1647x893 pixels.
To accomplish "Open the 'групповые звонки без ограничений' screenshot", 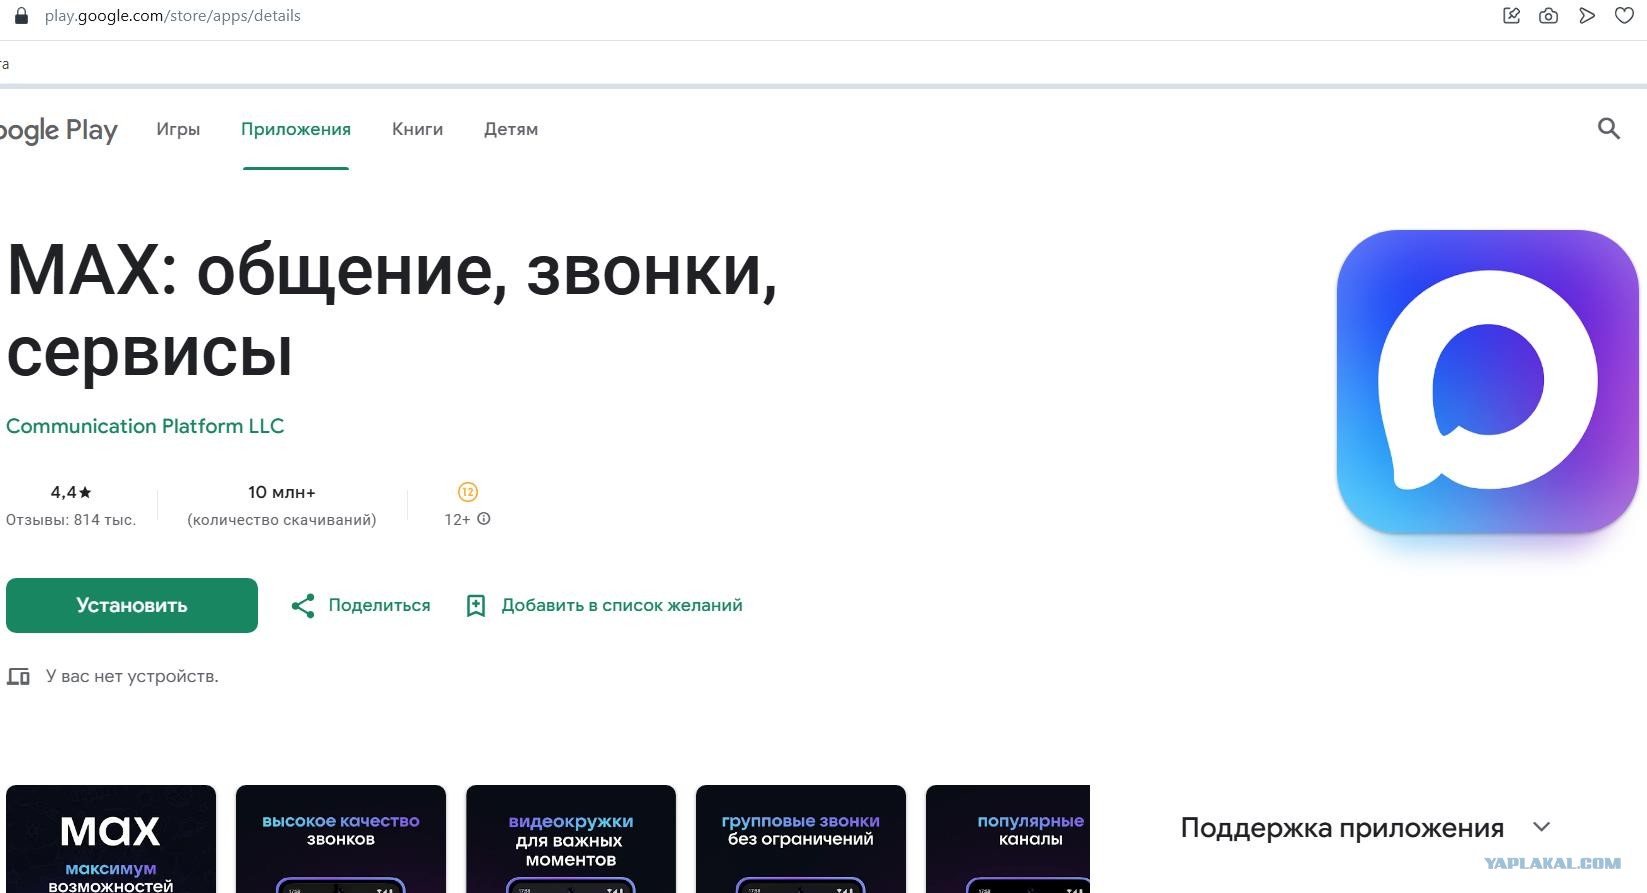I will pos(801,839).
